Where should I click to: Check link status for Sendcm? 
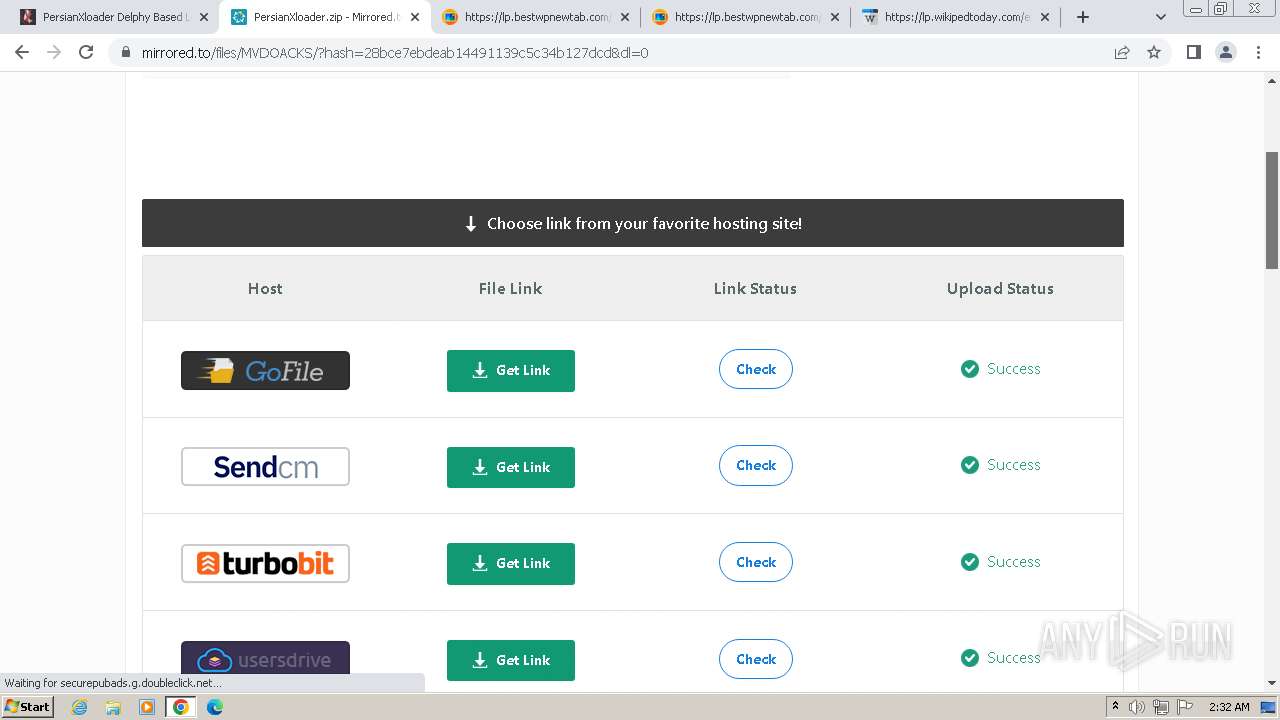tap(756, 465)
